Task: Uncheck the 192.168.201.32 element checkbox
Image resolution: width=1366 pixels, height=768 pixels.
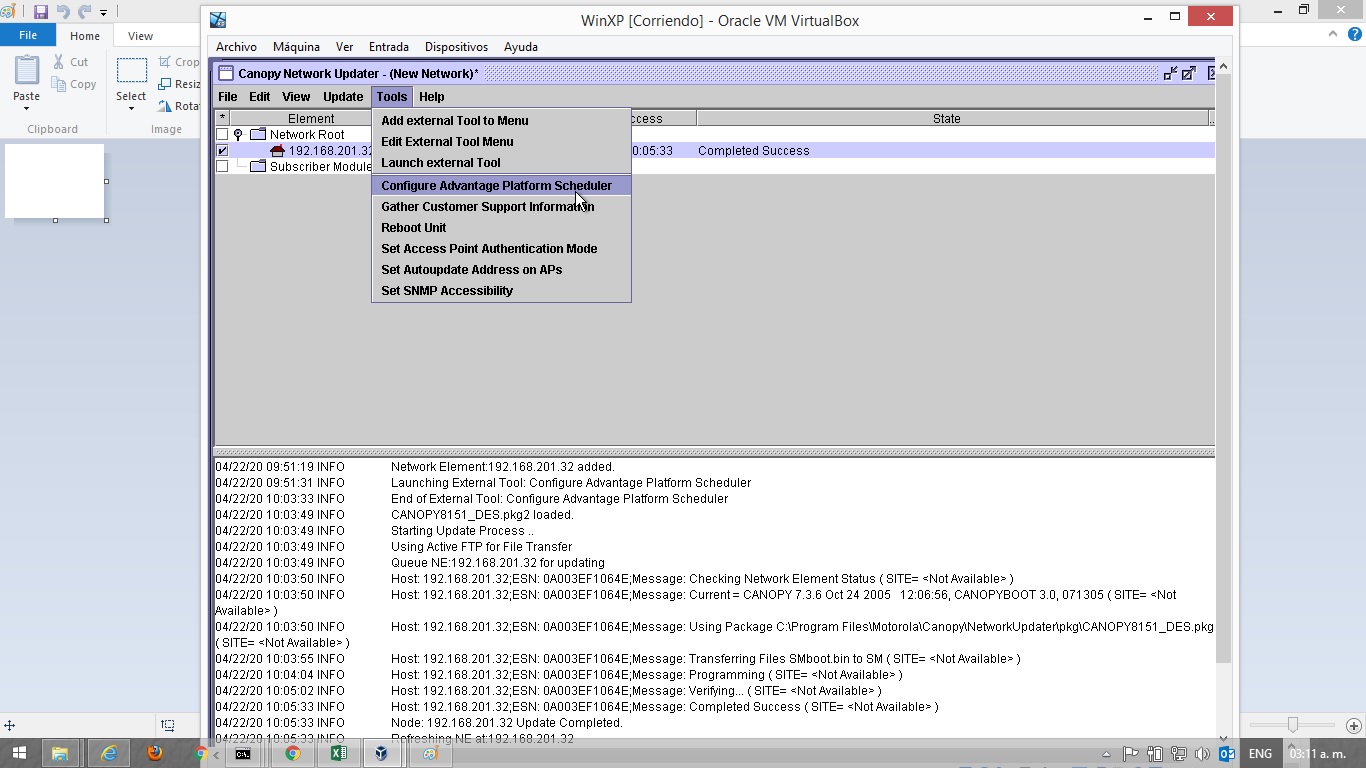Action: tap(222, 151)
